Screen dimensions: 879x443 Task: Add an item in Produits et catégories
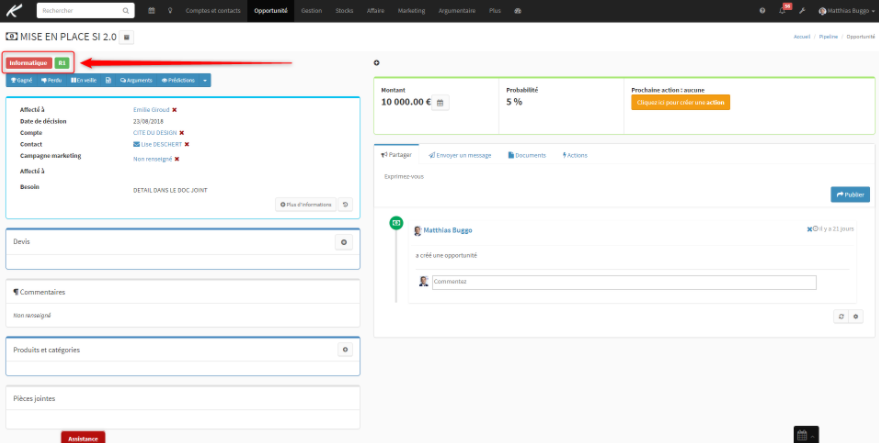point(345,350)
